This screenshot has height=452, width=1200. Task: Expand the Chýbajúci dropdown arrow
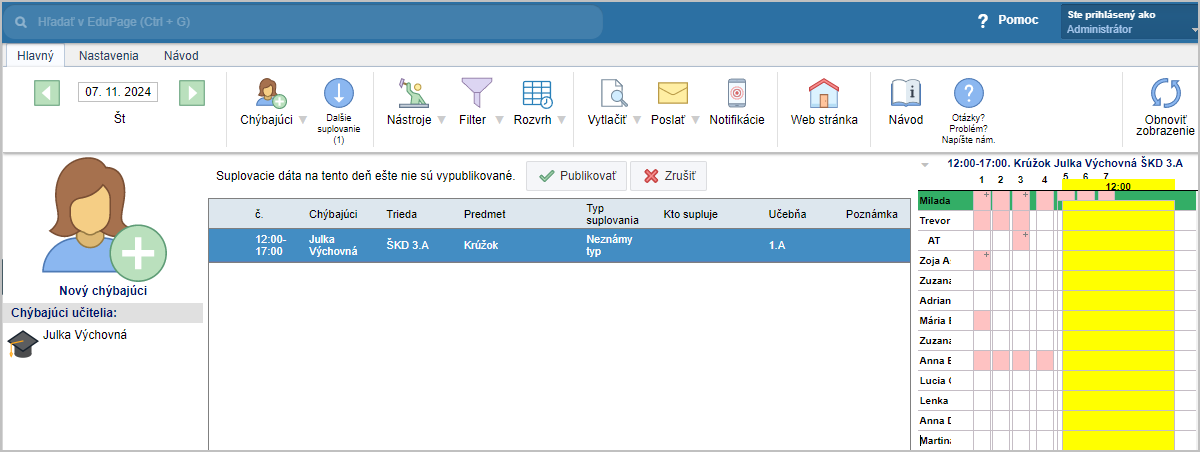303,120
